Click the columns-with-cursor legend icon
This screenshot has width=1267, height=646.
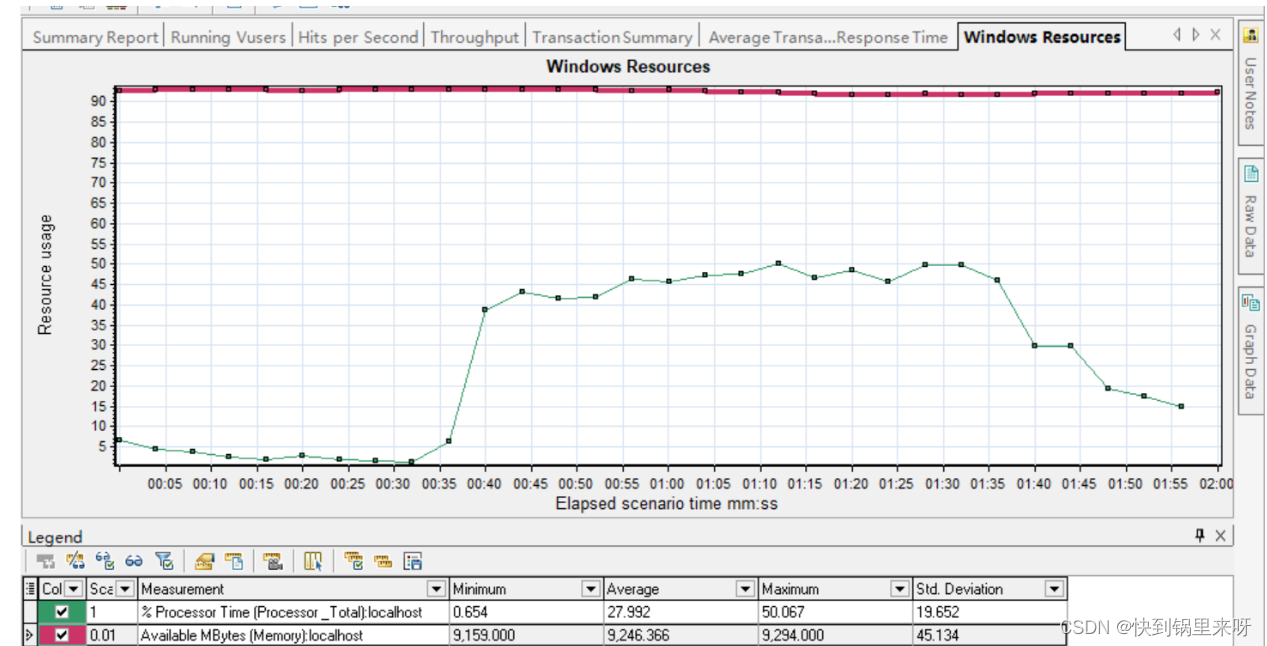pyautogui.click(x=313, y=561)
